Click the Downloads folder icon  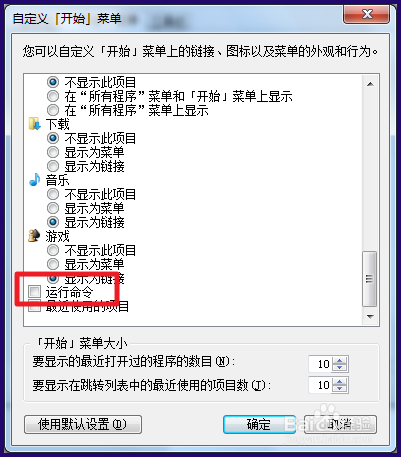click(35, 124)
